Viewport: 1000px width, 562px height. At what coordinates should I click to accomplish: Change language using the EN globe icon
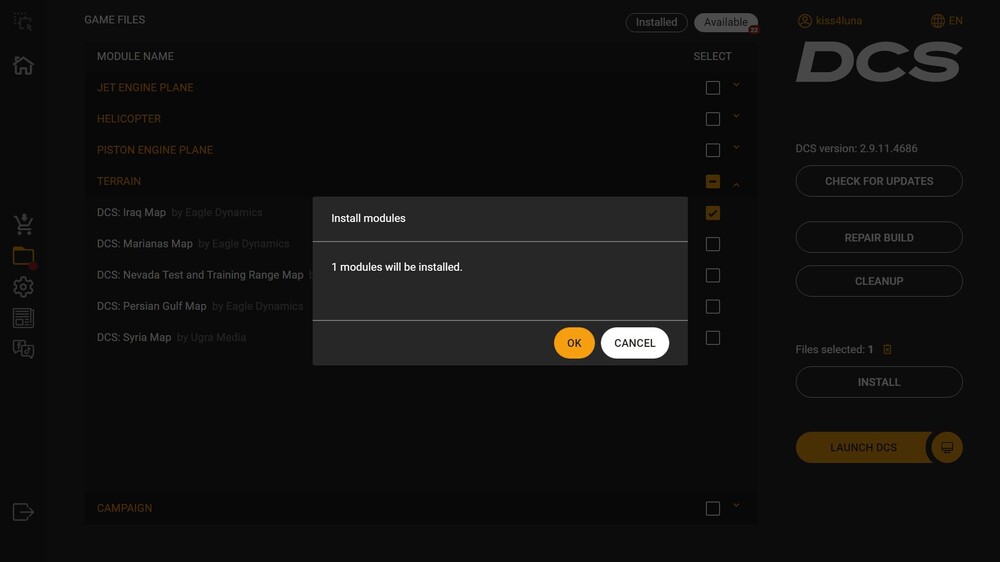[x=947, y=21]
